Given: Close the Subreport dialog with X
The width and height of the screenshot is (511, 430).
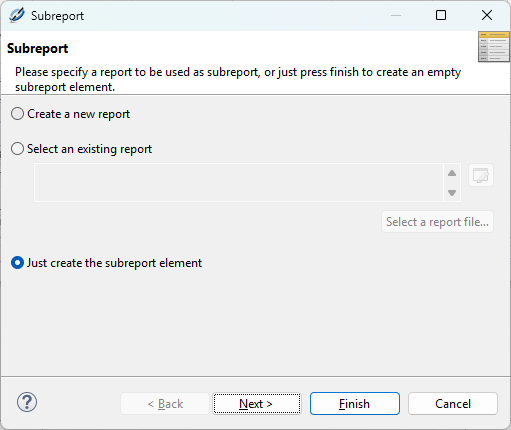Looking at the screenshot, I should [487, 15].
